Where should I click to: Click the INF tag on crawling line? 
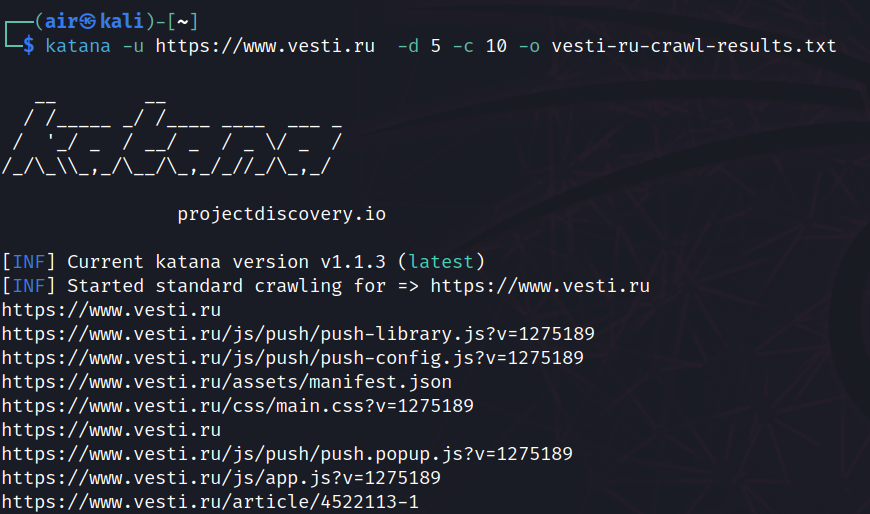pos(28,286)
